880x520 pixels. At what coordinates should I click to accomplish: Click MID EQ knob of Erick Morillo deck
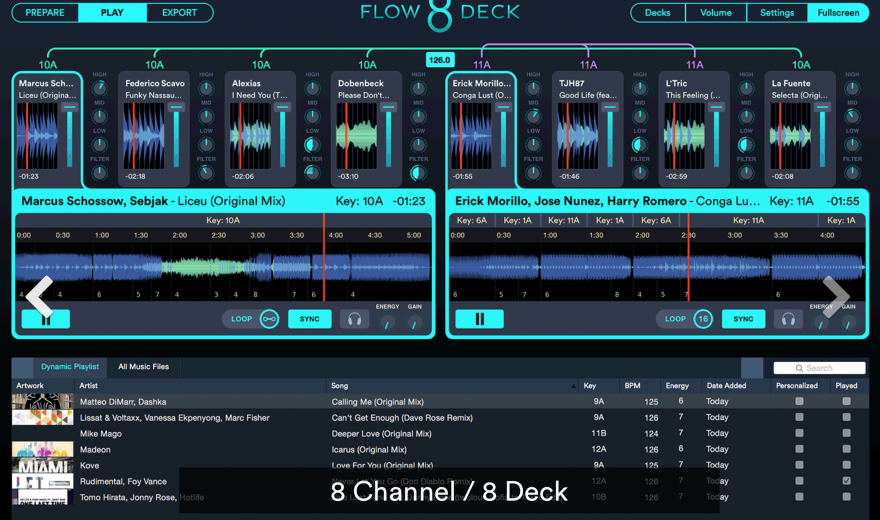533,116
